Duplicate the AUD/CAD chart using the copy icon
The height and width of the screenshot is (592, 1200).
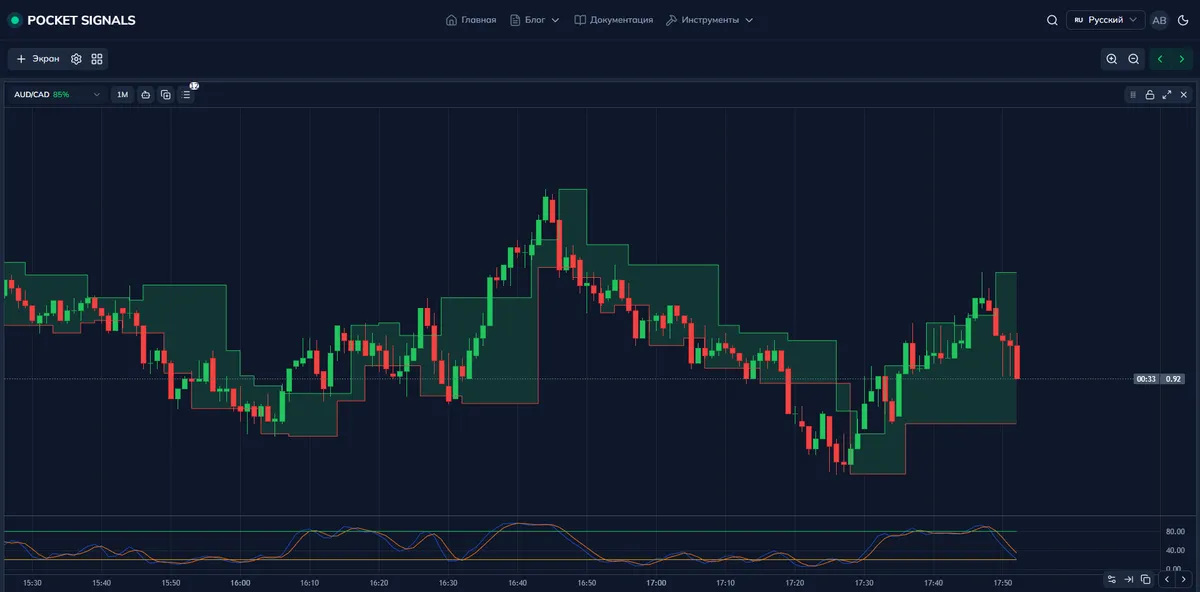[165, 94]
